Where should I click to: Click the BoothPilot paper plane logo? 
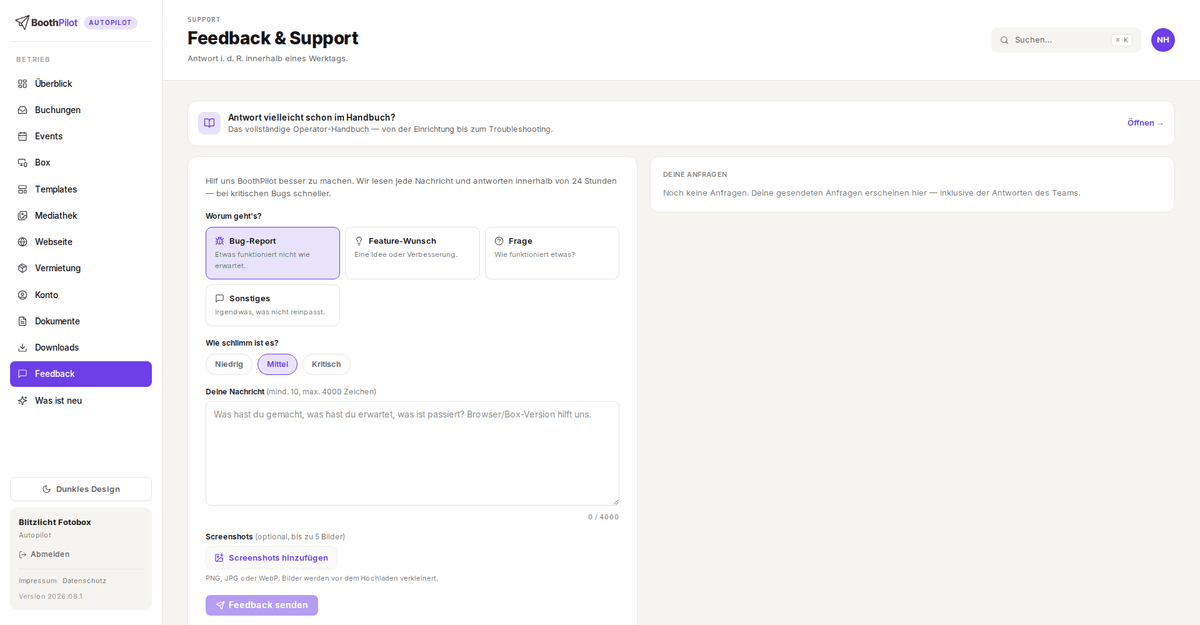point(22,22)
